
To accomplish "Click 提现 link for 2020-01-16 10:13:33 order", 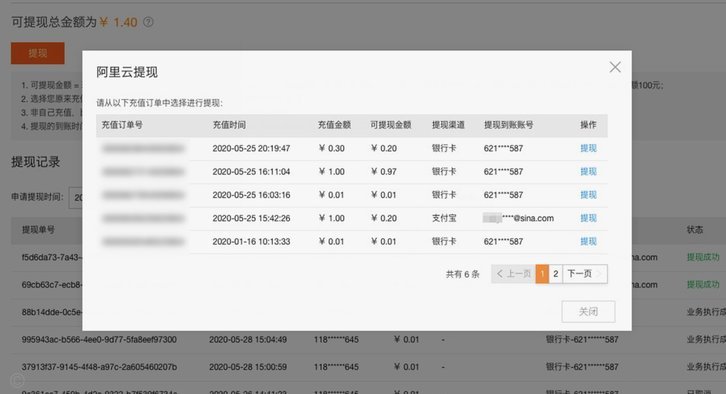I will (x=588, y=241).
